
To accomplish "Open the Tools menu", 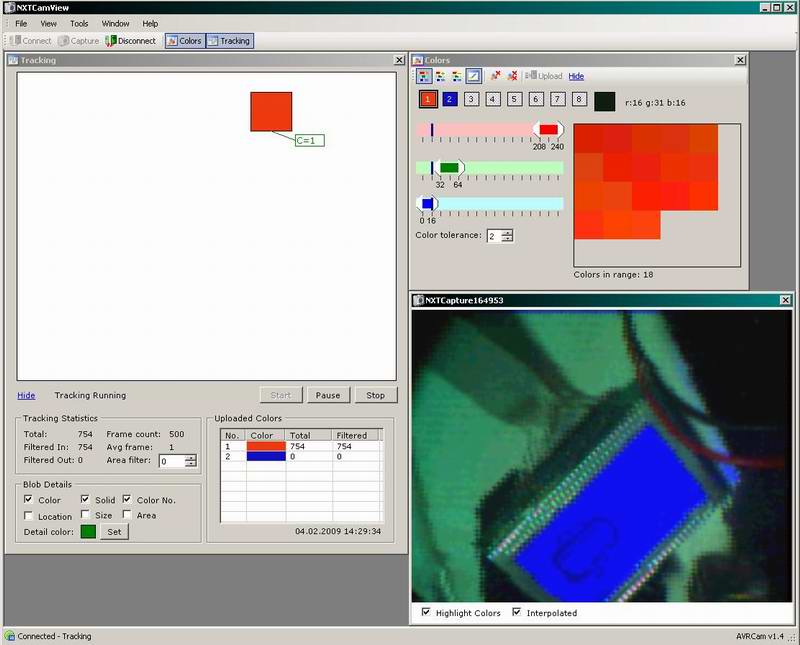I will pos(79,23).
